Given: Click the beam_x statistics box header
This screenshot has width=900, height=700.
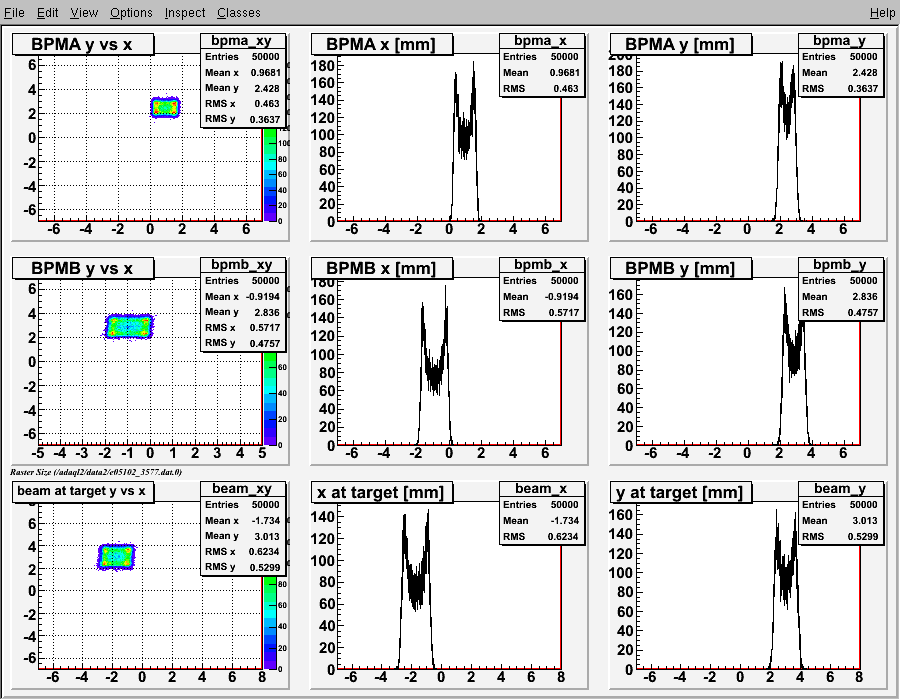Looking at the screenshot, I should 542,488.
